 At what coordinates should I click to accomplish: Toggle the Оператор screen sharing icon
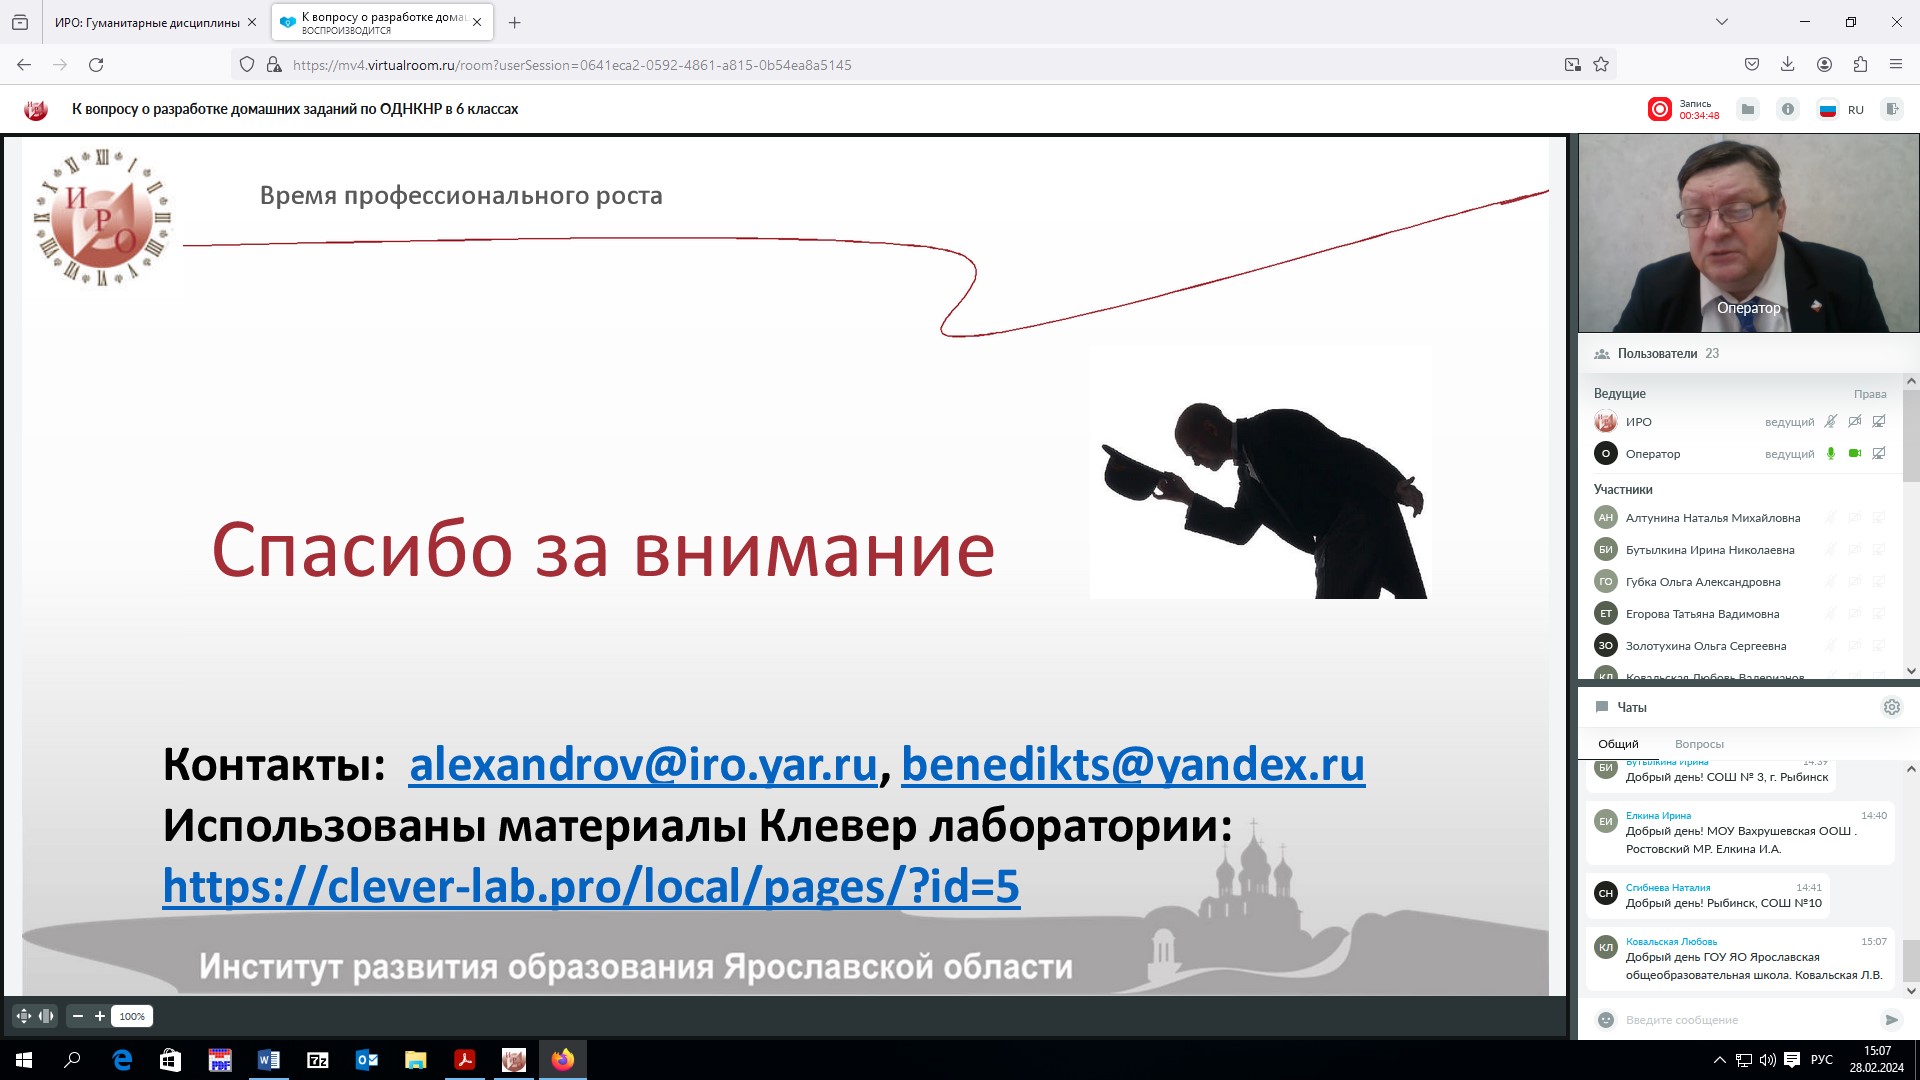tap(1879, 454)
